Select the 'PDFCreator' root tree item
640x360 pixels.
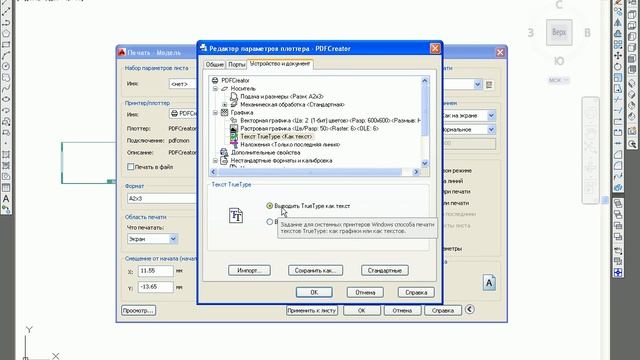pyautogui.click(x=236, y=80)
